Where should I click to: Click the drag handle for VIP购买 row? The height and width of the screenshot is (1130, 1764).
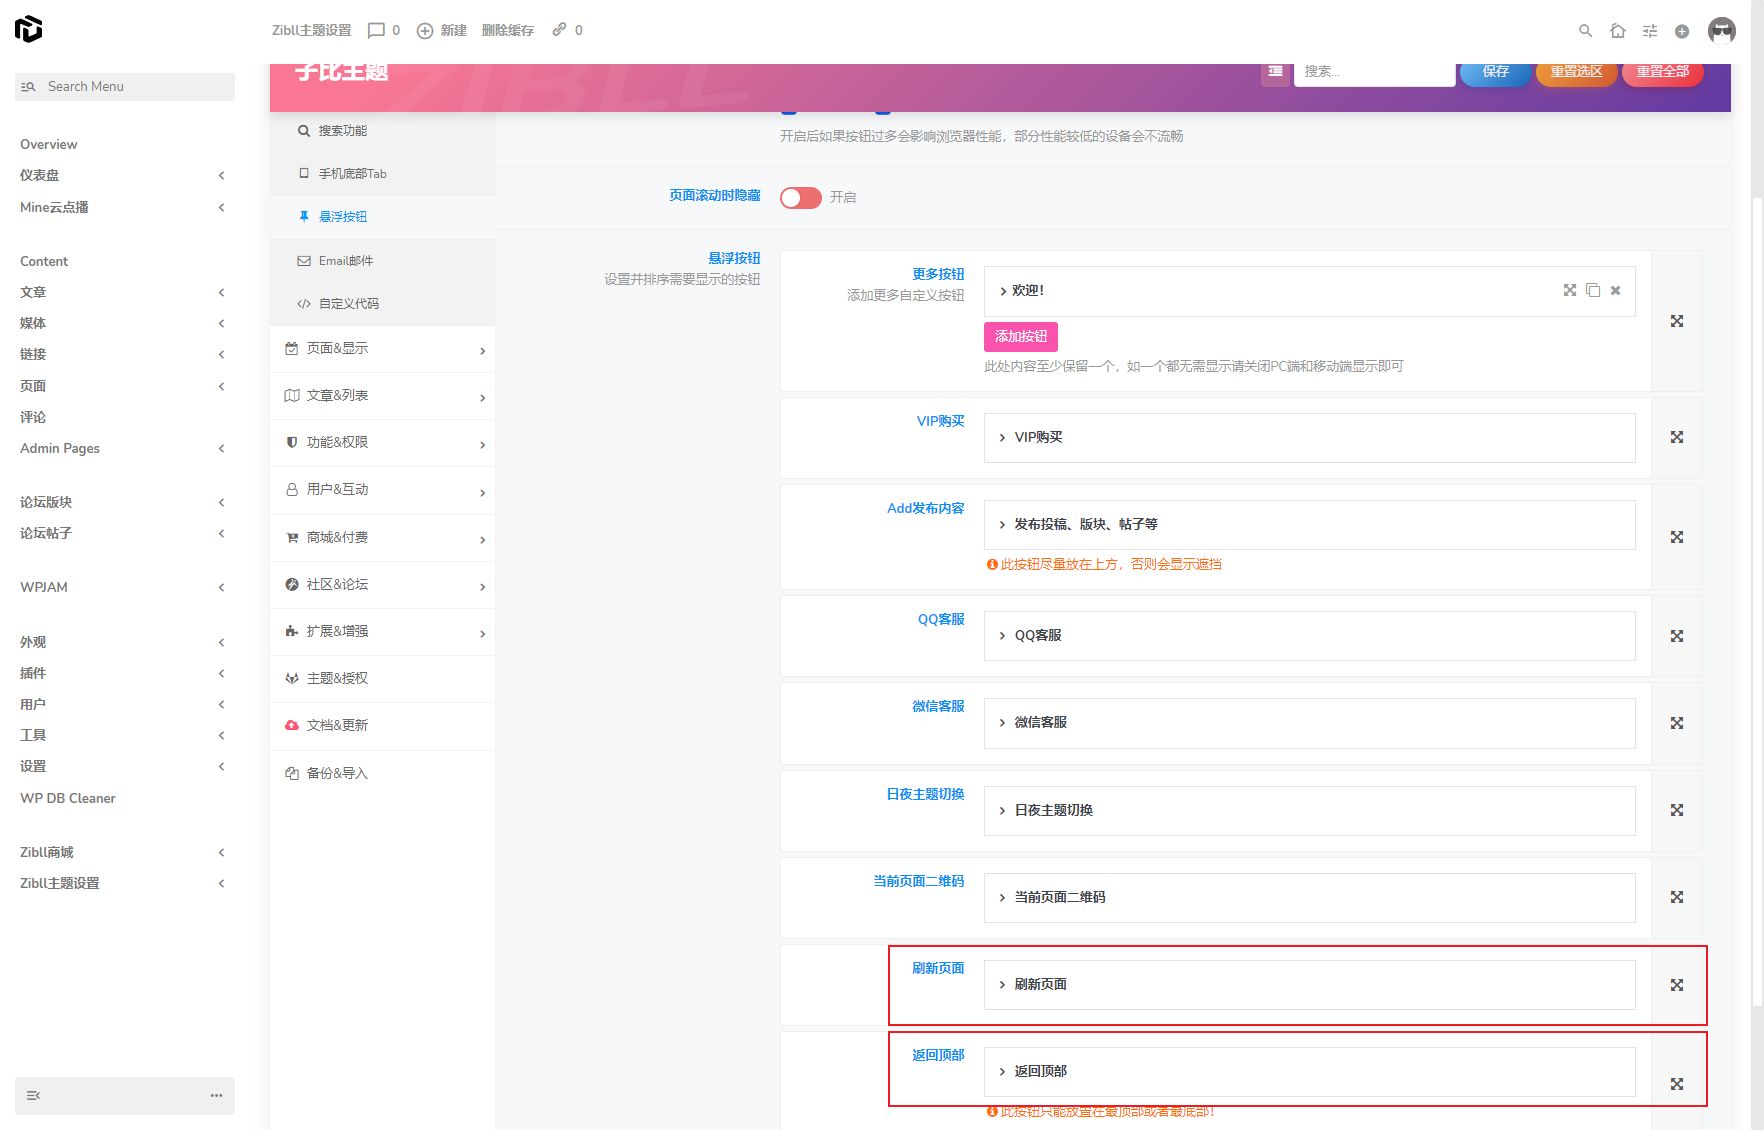coord(1676,437)
